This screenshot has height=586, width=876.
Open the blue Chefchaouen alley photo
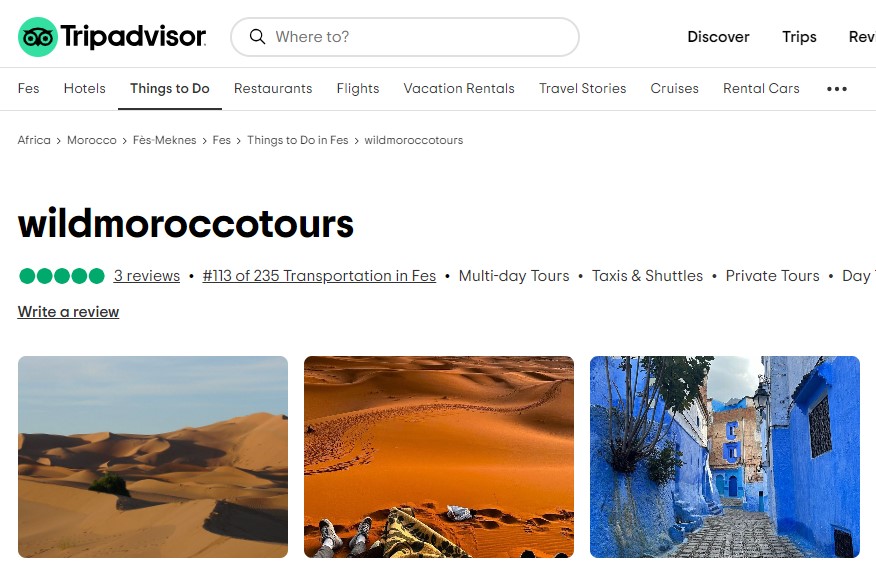tap(725, 457)
